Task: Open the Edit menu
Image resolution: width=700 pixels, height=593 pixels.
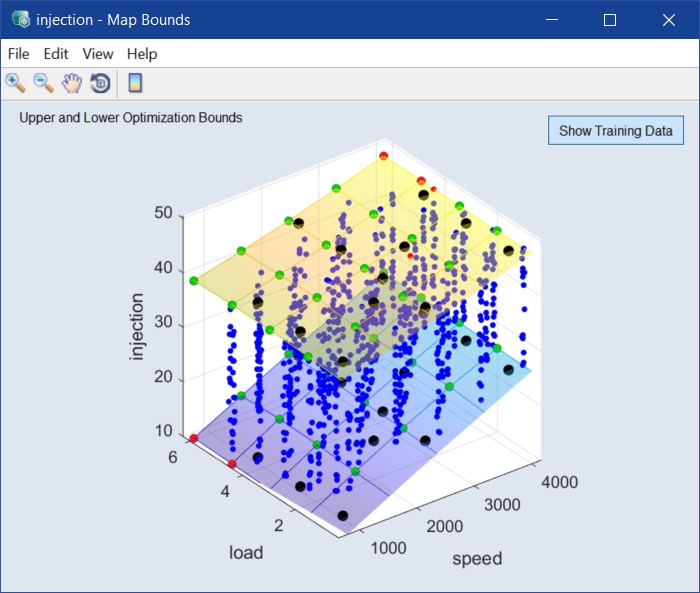Action: 56,54
